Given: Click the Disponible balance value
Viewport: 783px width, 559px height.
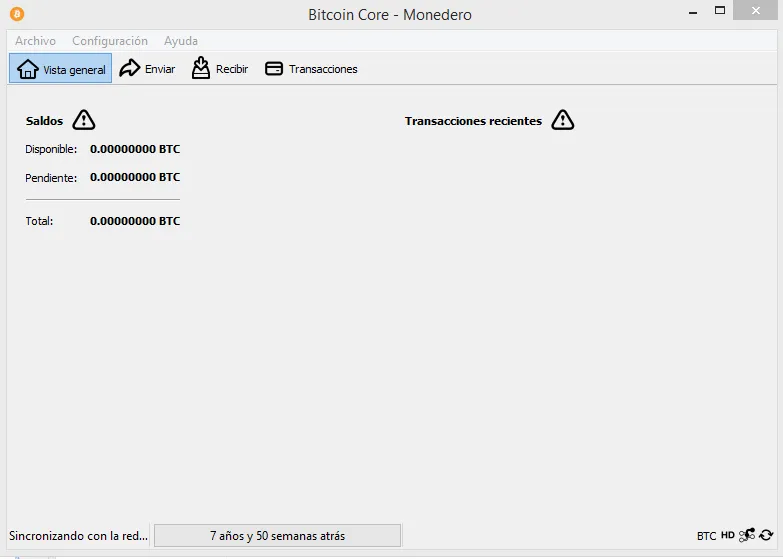Looking at the screenshot, I should [135, 149].
